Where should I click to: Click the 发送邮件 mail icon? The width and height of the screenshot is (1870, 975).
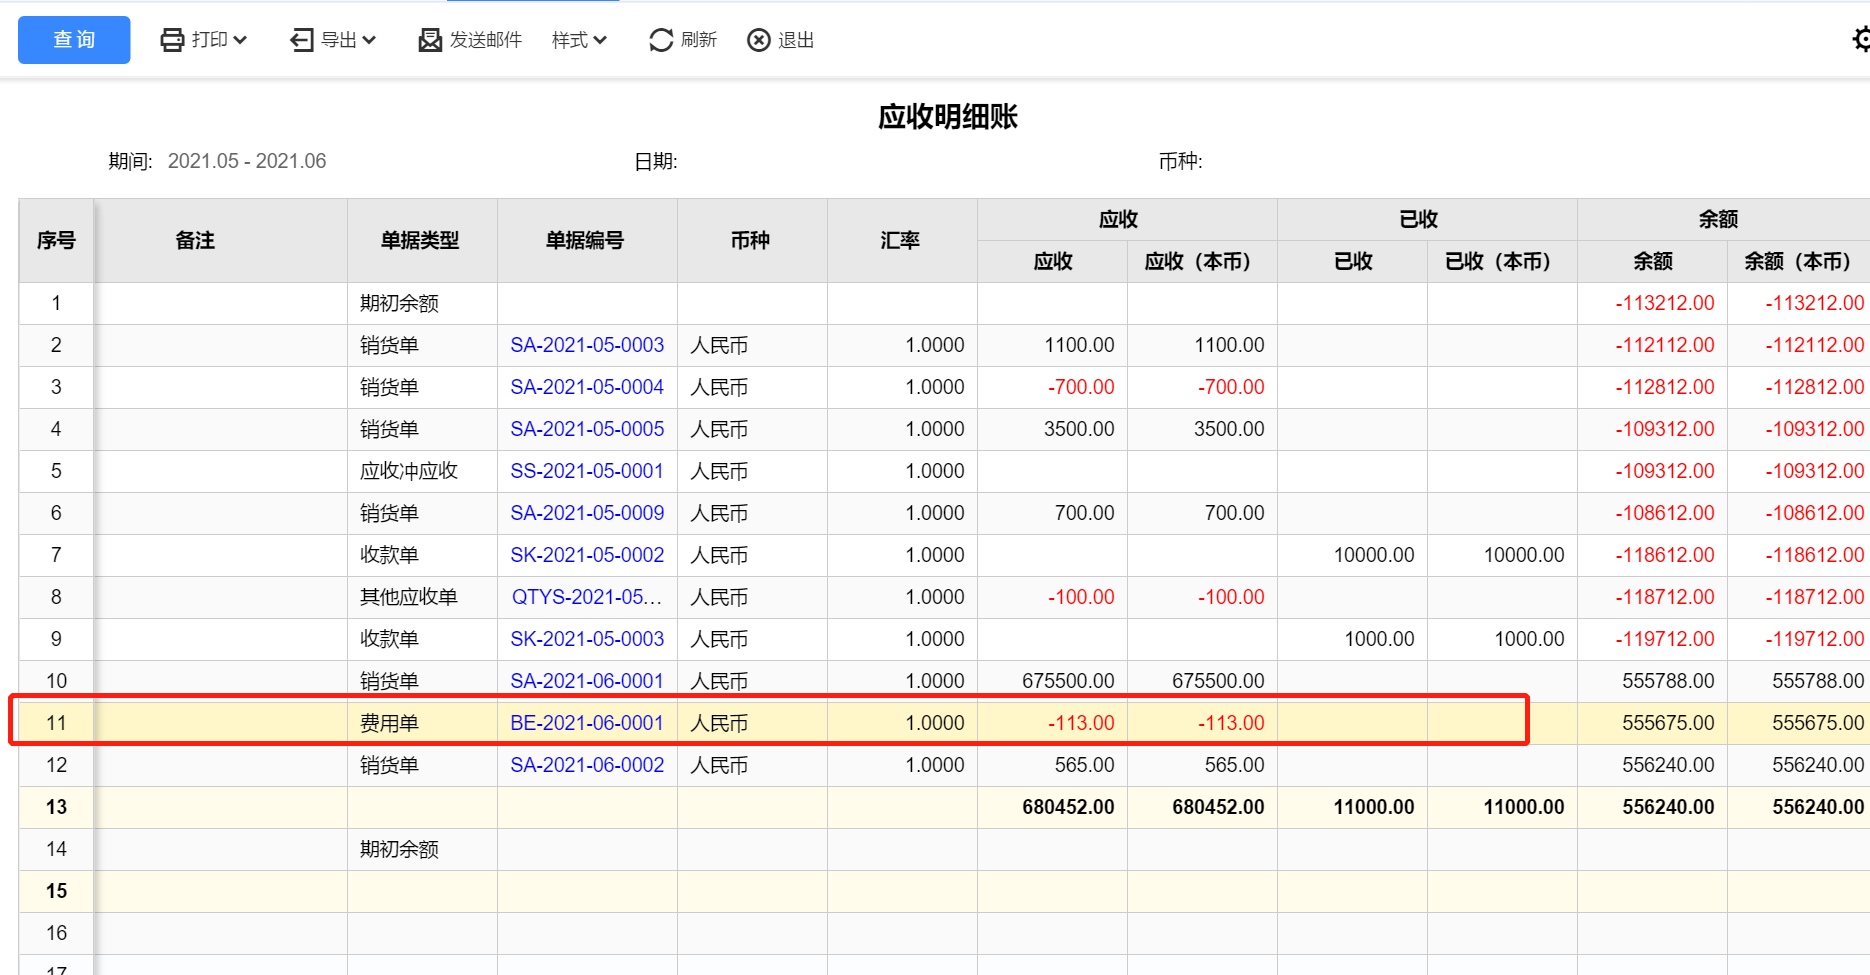[x=430, y=40]
